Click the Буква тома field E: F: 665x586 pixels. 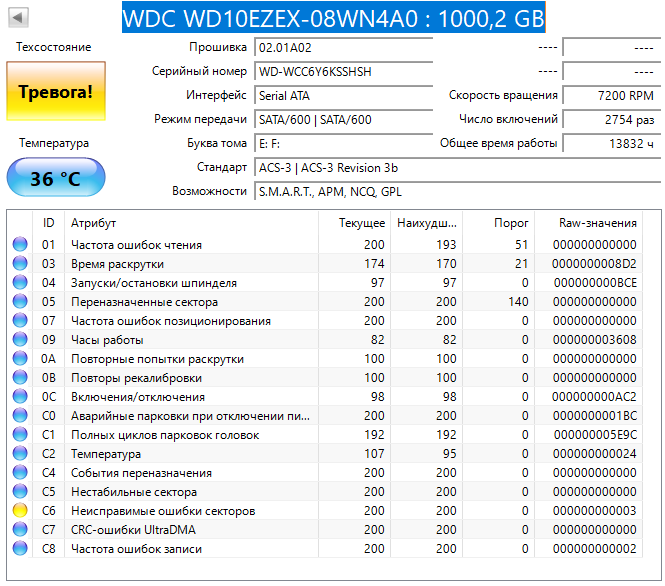(344, 144)
